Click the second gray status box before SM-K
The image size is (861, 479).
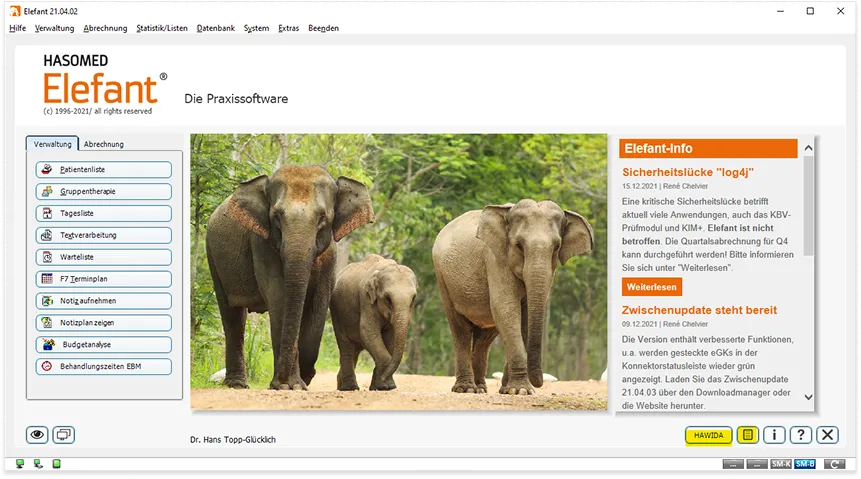point(757,464)
